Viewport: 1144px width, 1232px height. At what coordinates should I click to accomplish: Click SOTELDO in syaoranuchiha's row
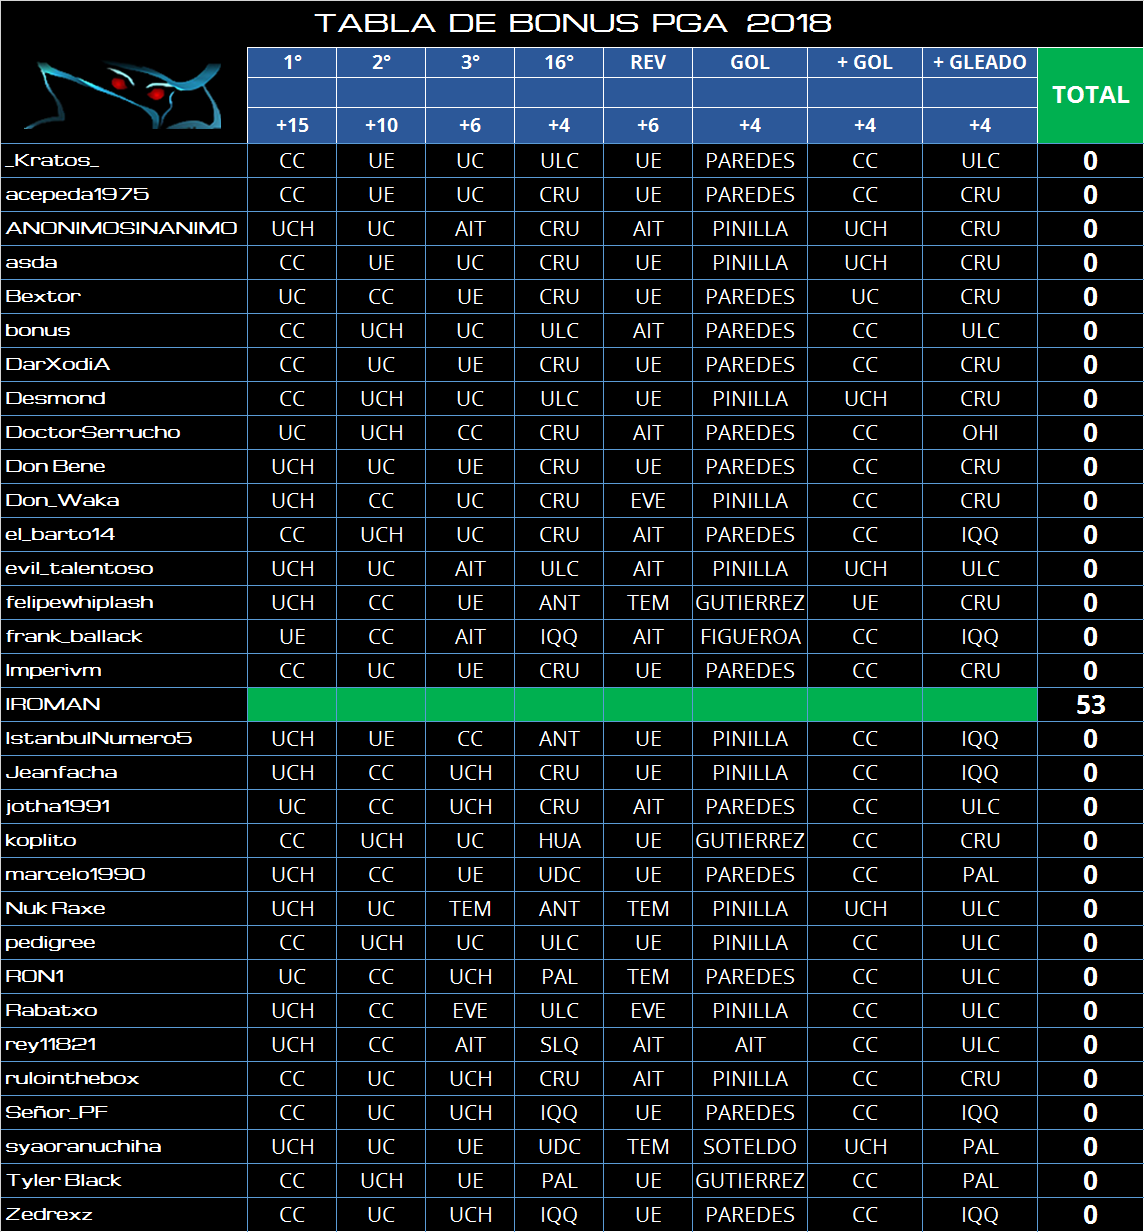750,1147
